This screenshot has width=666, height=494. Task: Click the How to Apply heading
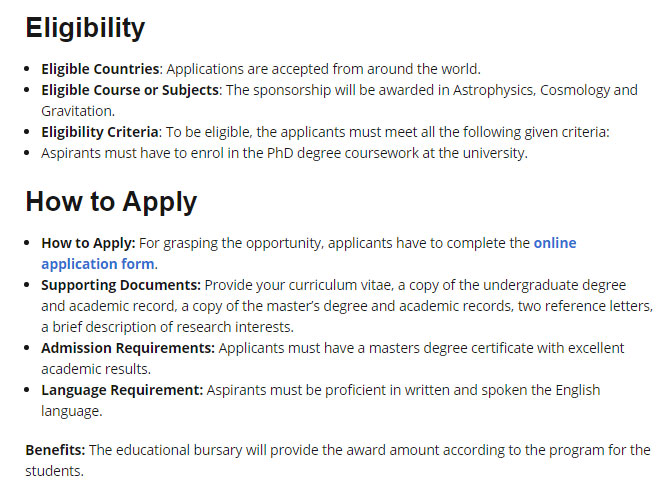point(111,202)
